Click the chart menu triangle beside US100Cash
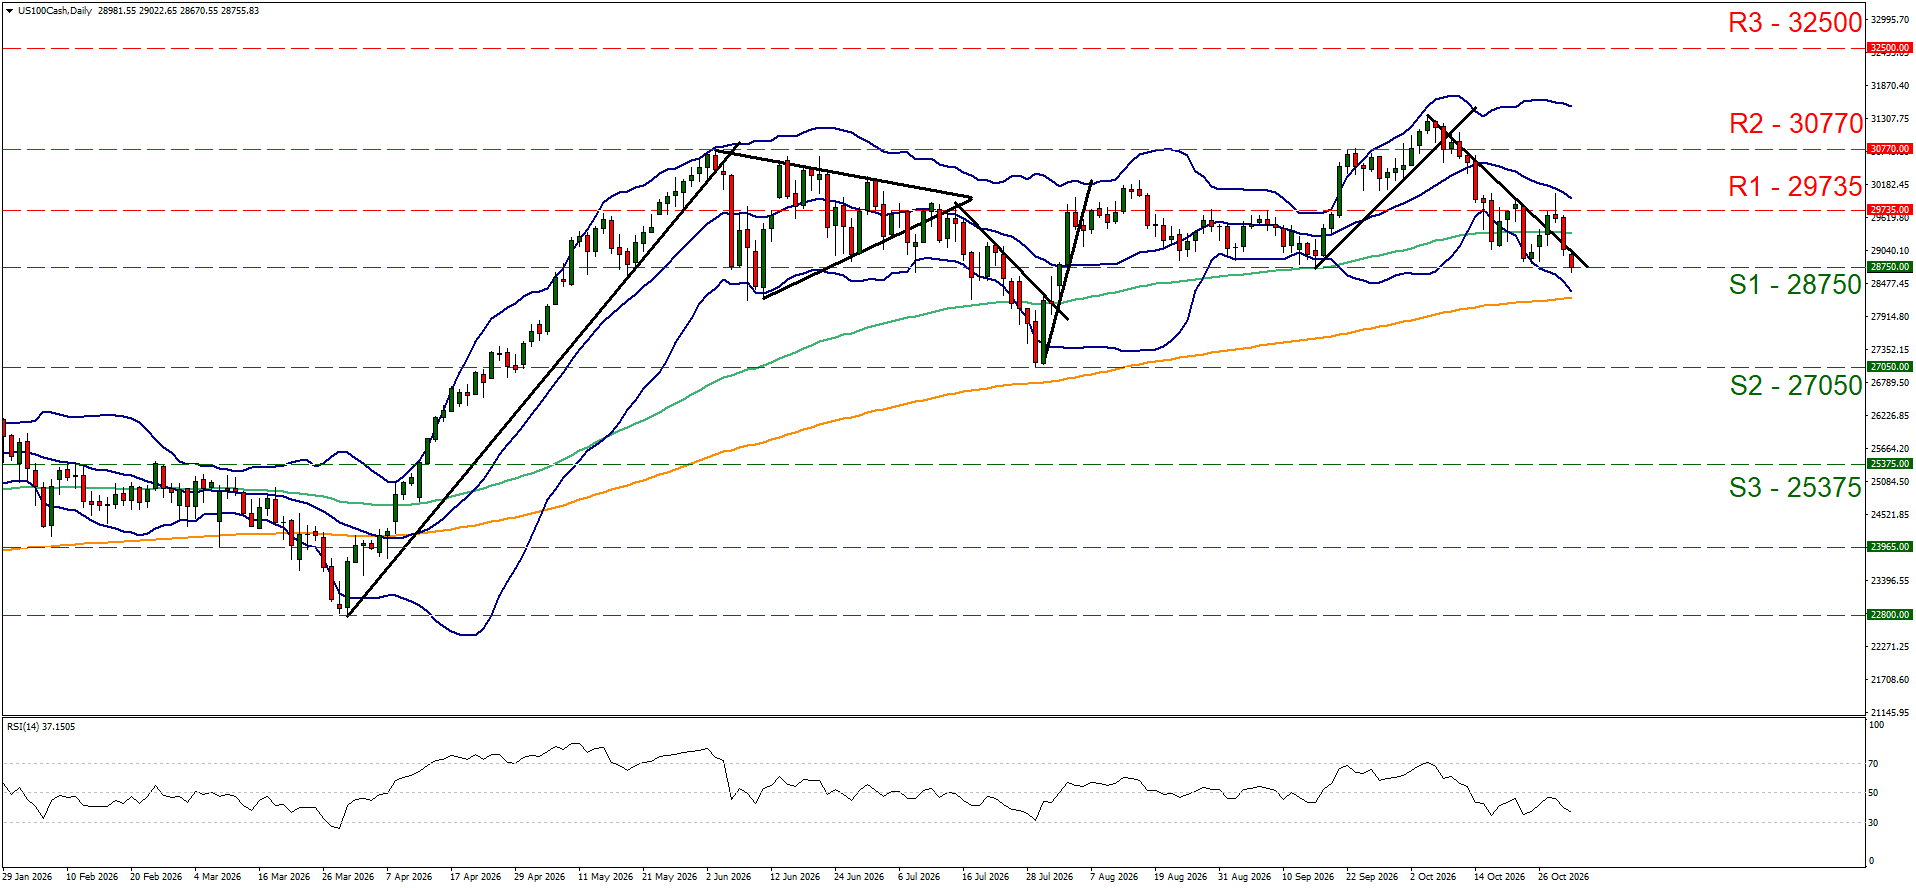The height and width of the screenshot is (888, 1916). 10,11
